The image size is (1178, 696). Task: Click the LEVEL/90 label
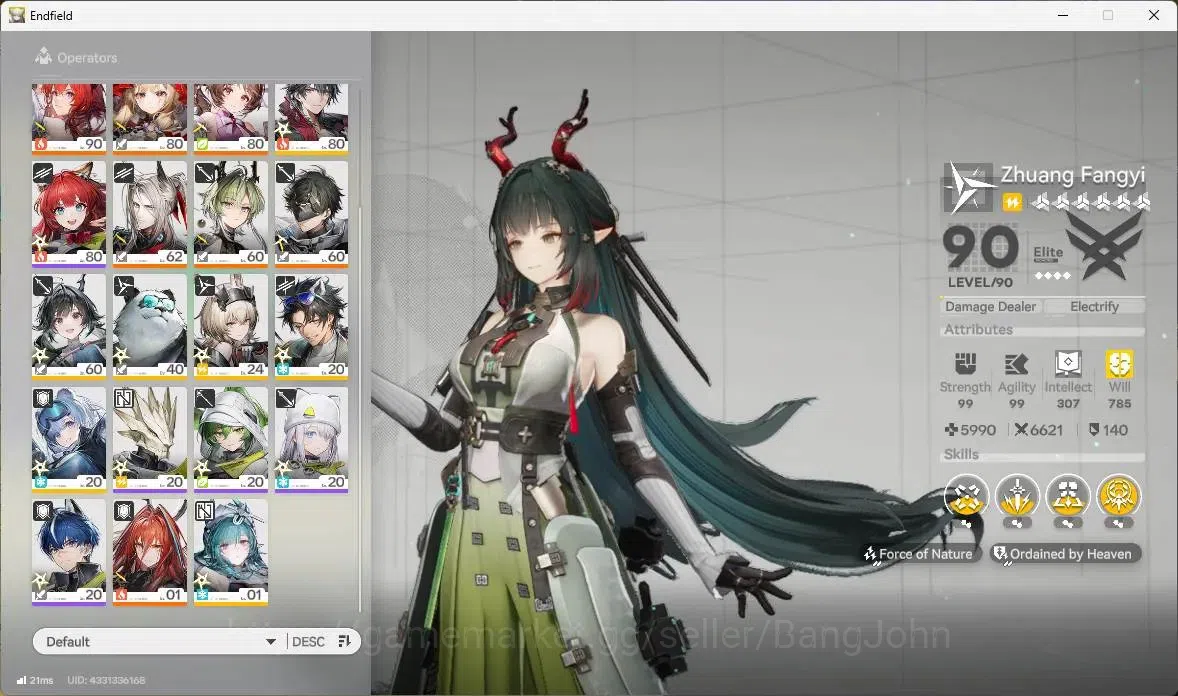(x=980, y=283)
